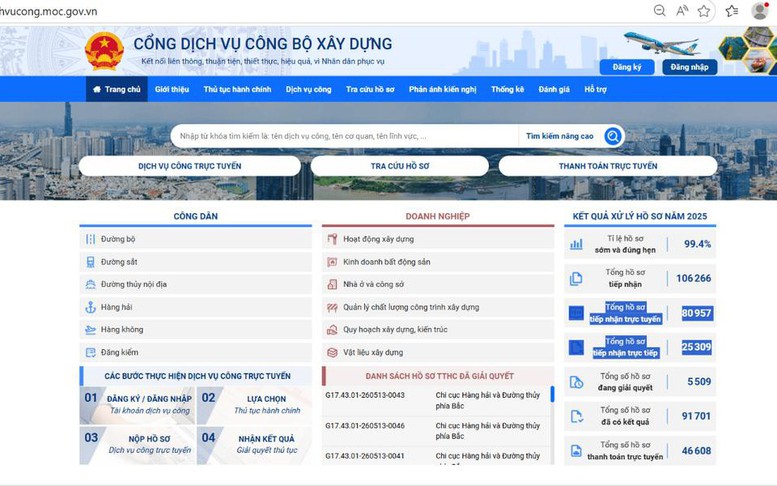The width and height of the screenshot is (777, 486).
Task: Click icon beside hồ sơ đã có kết quả
Action: click(576, 416)
